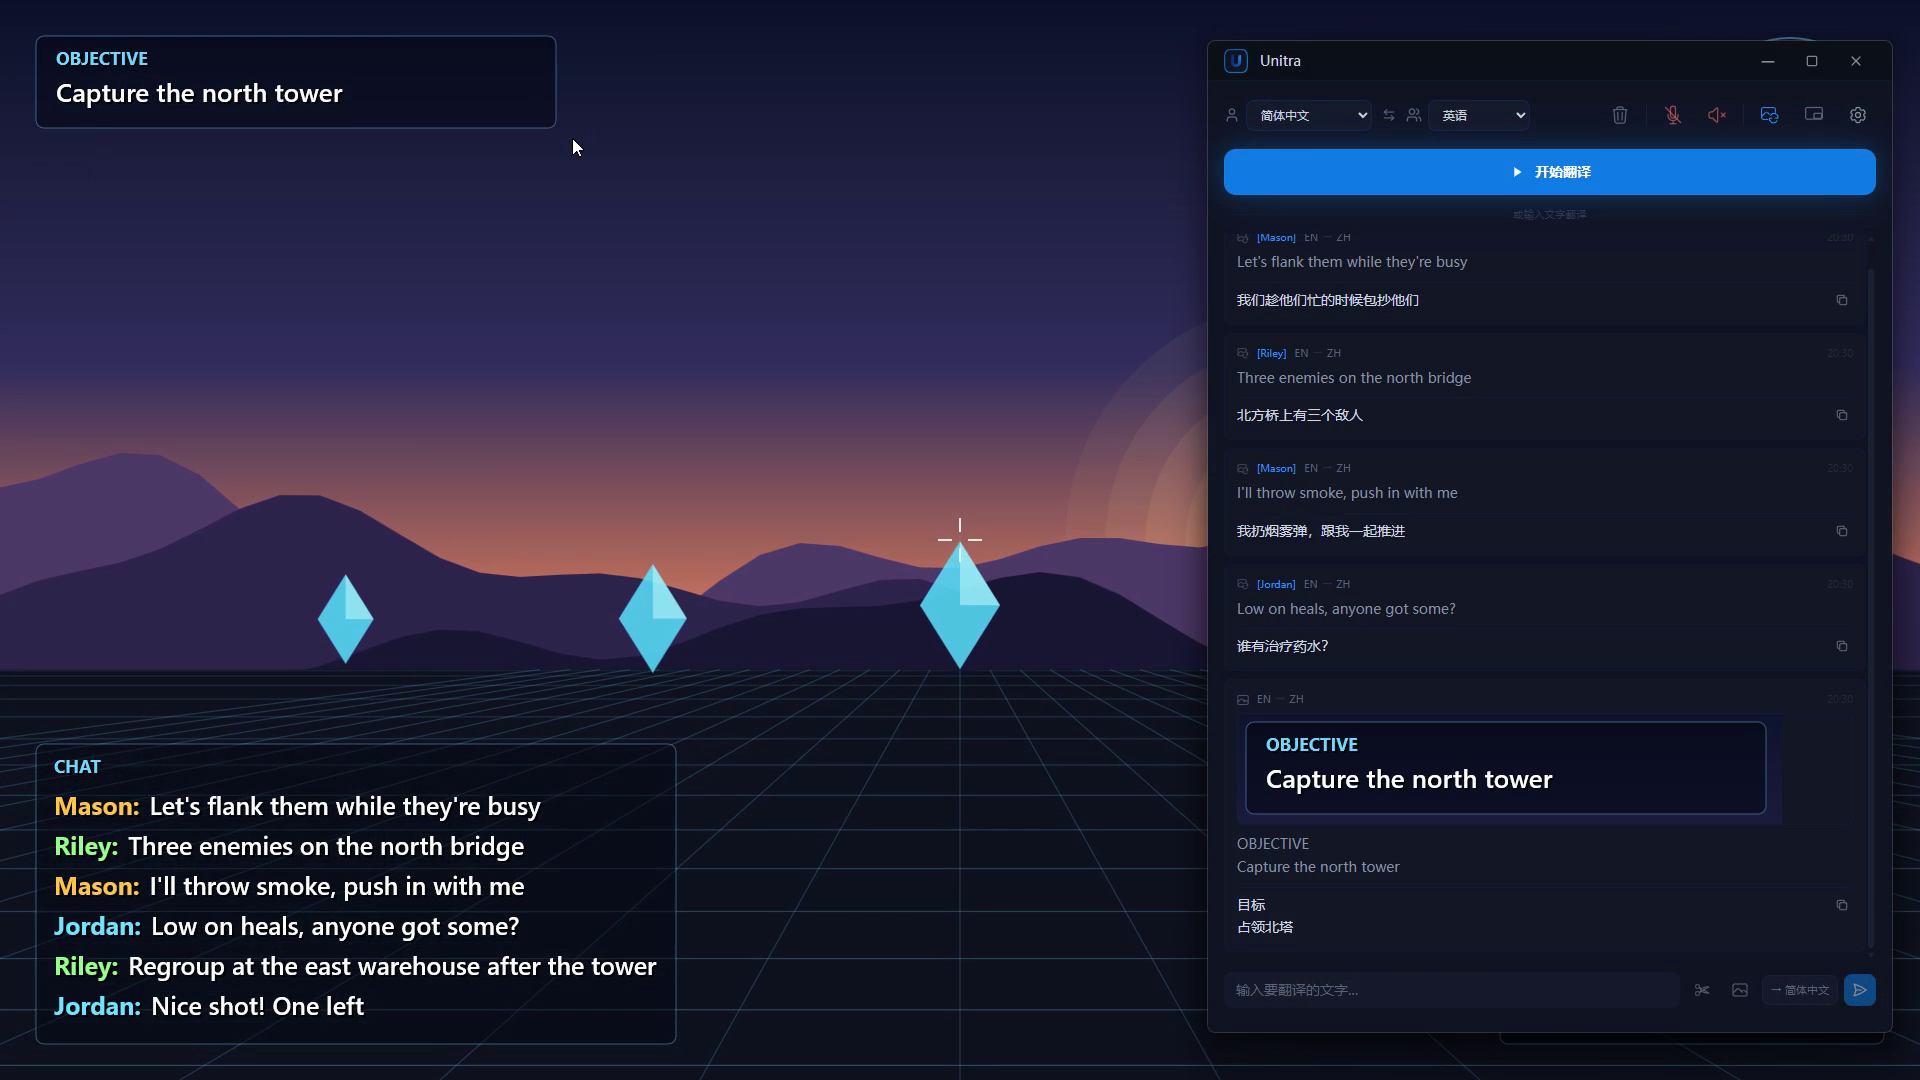Clear the translation history with trash icon
The width and height of the screenshot is (1920, 1080).
(x=1620, y=115)
